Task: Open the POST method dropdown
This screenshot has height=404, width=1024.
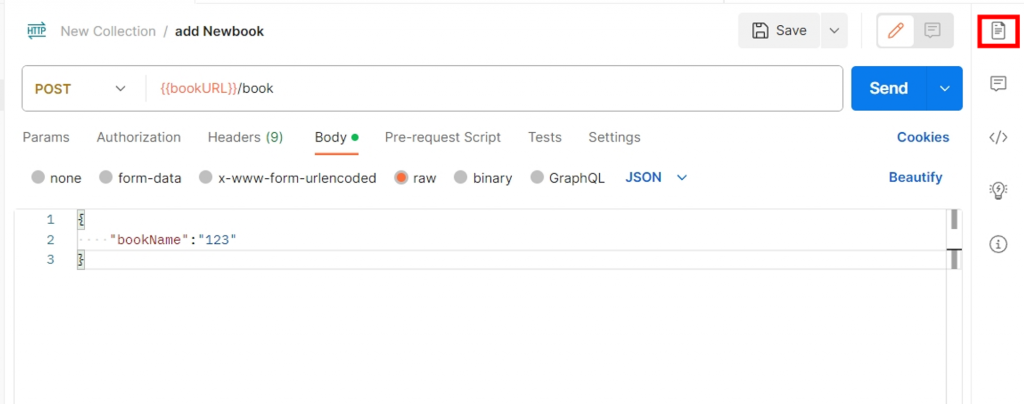Action: point(82,88)
